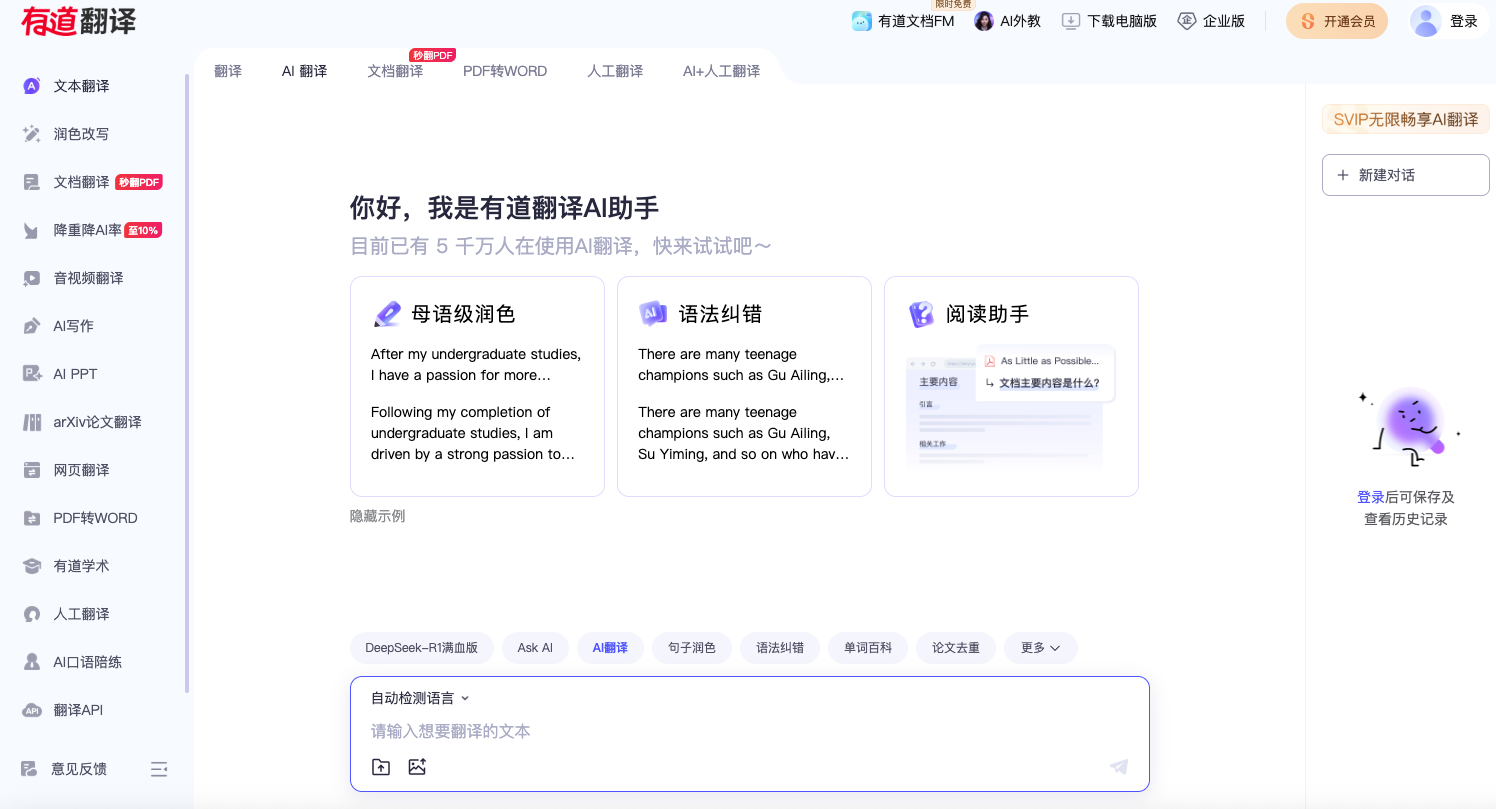Open the 有道学术 graduation cap icon

tap(32, 566)
